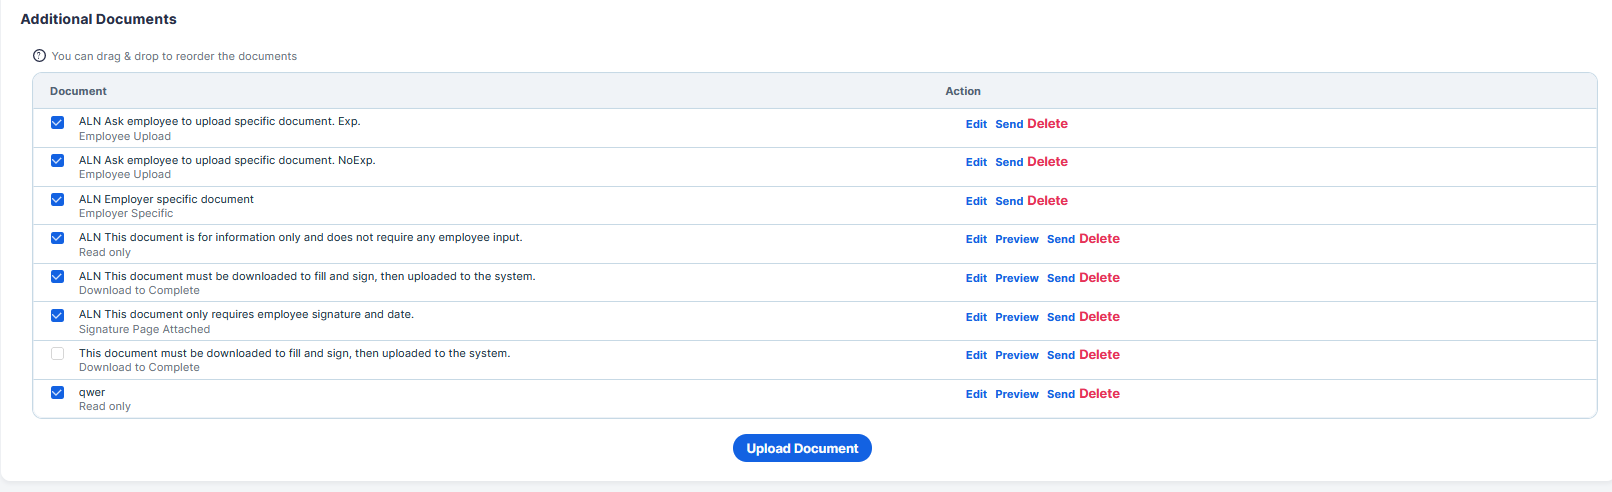This screenshot has width=1612, height=492.
Task: Uncheck the qwer document checkbox
Action: click(57, 393)
